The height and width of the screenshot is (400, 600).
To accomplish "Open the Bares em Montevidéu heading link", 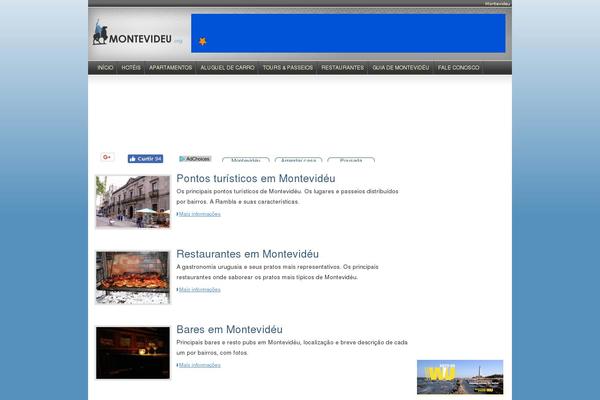I will 229,329.
